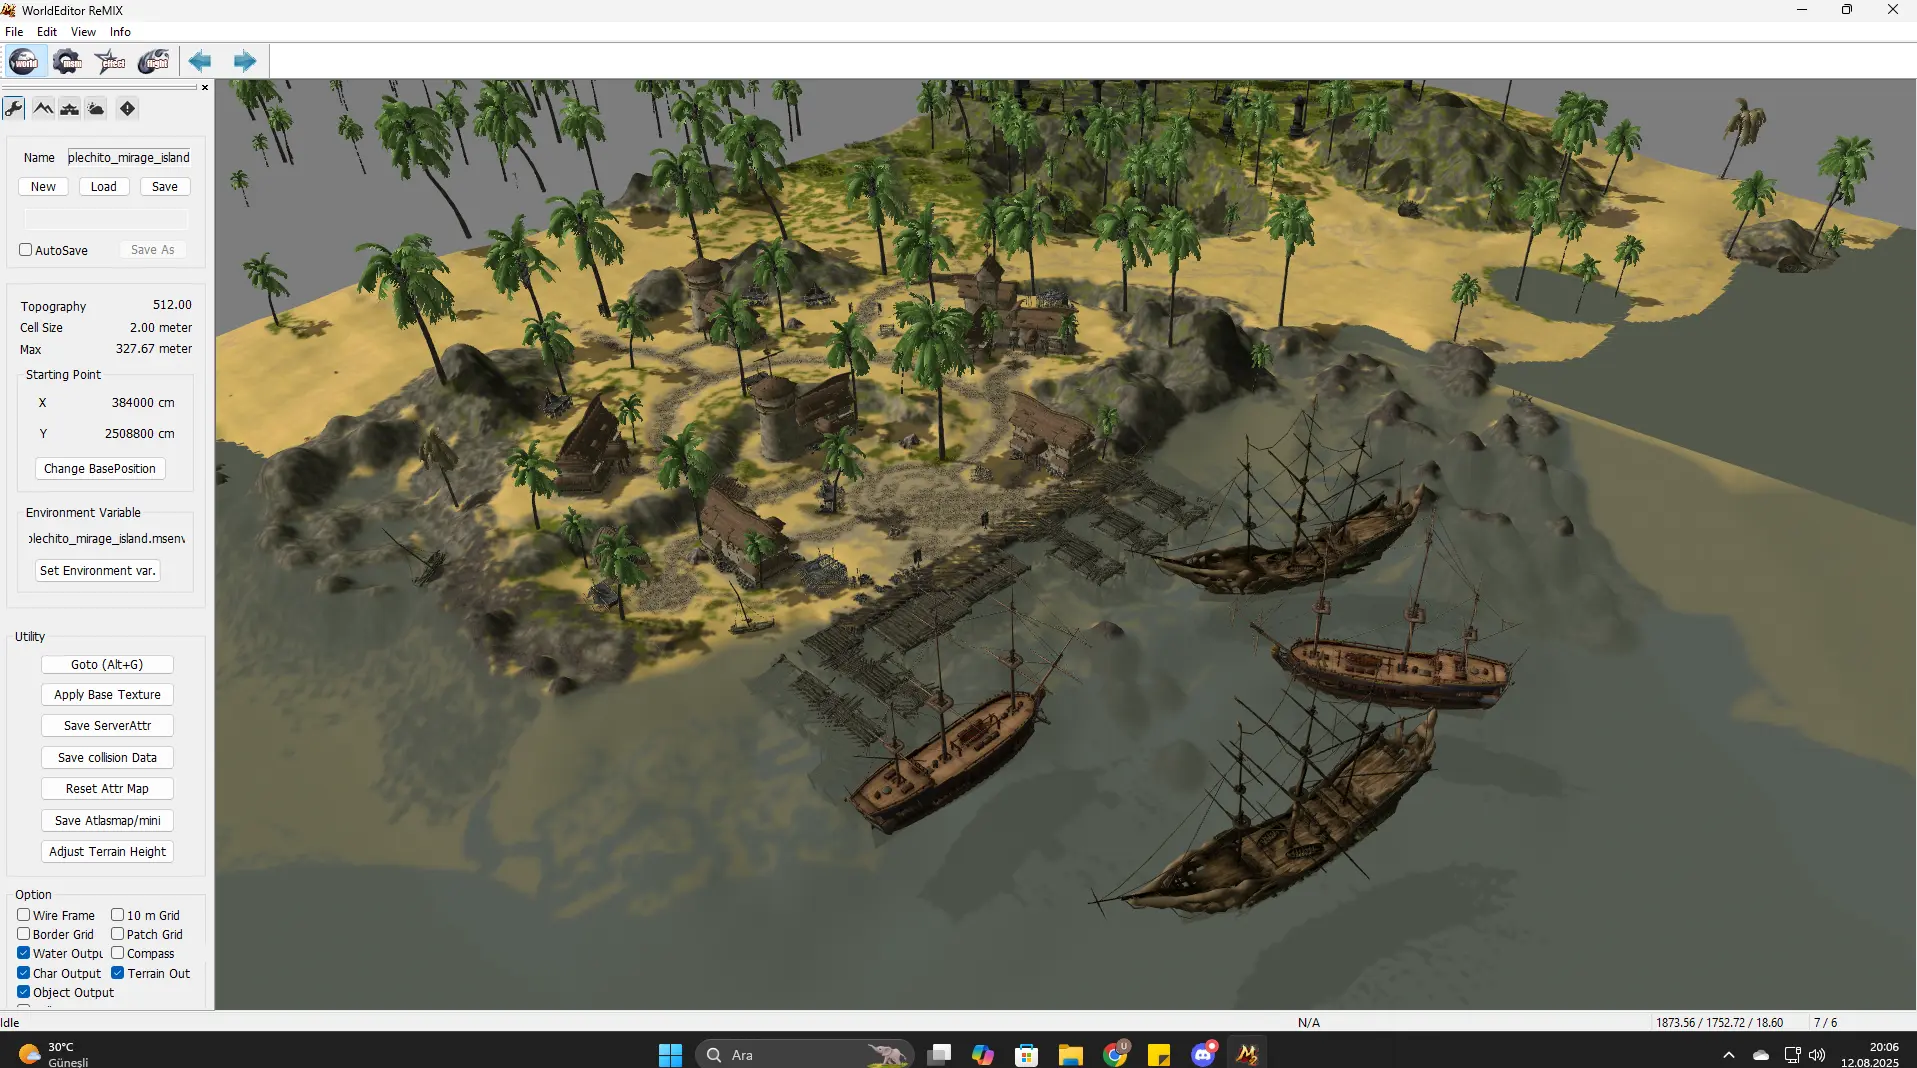Click the Apply Base Texture button
Screen dimensions: 1917x1068
[107, 695]
